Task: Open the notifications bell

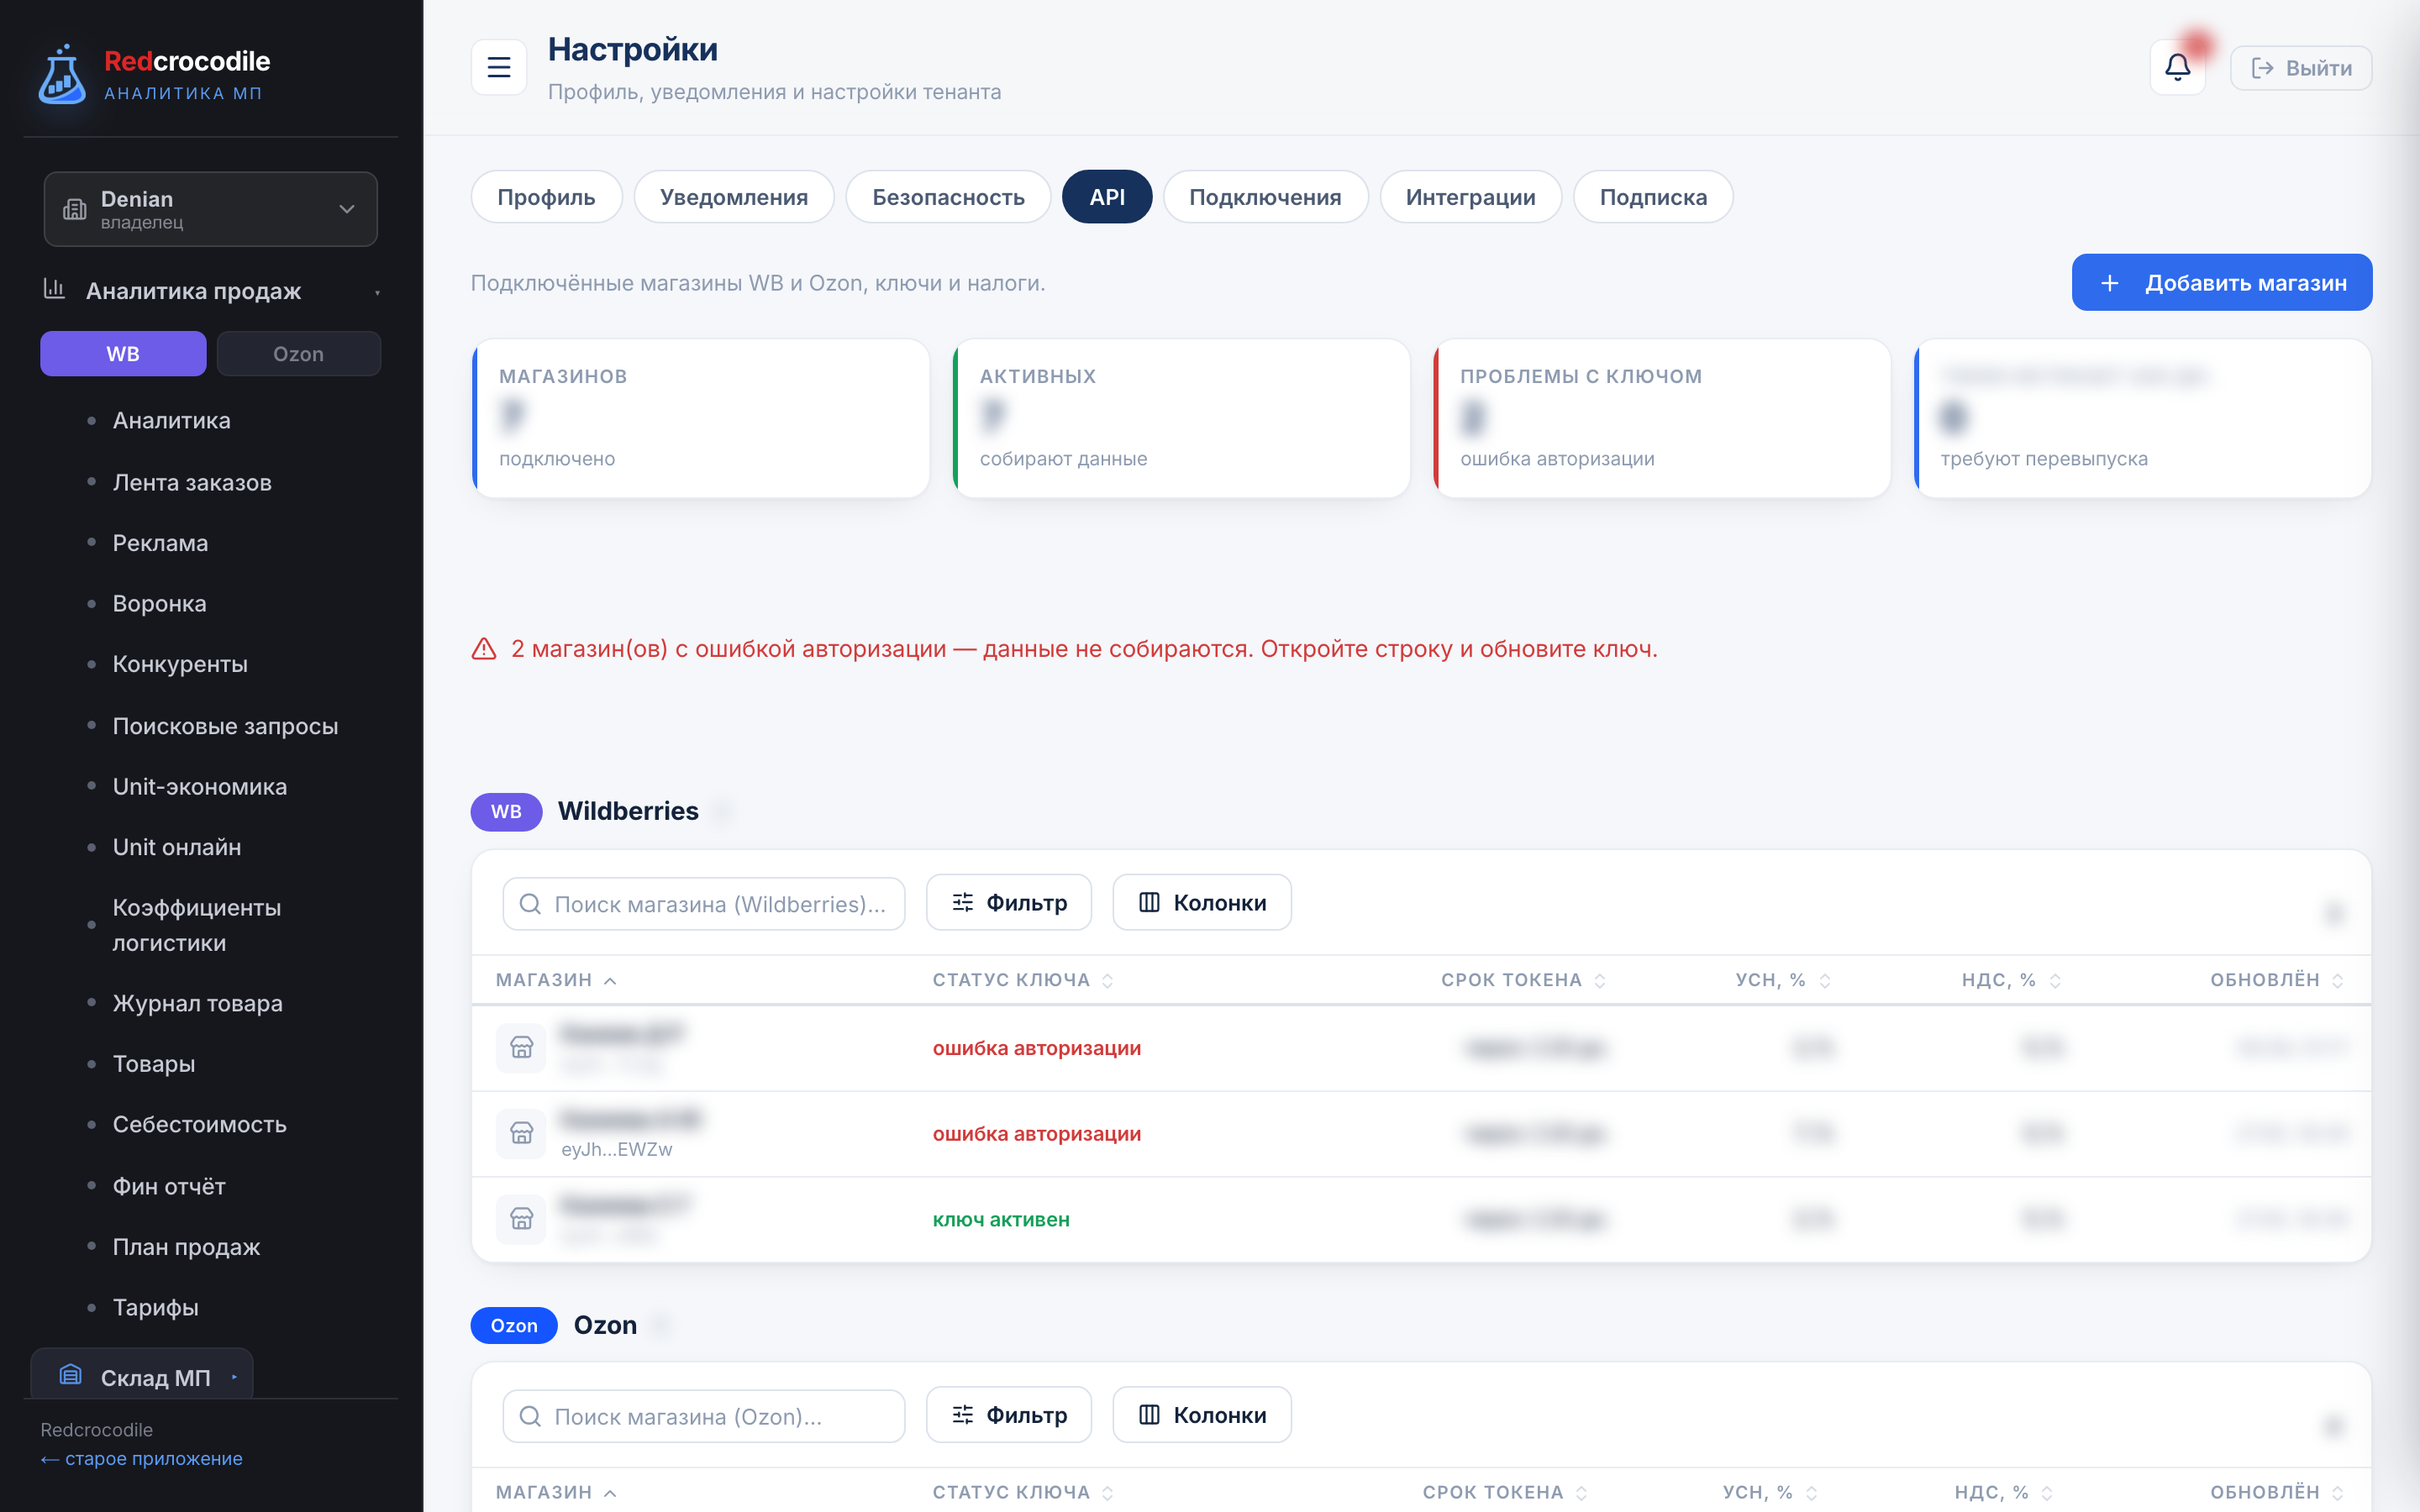Action: [2177, 67]
